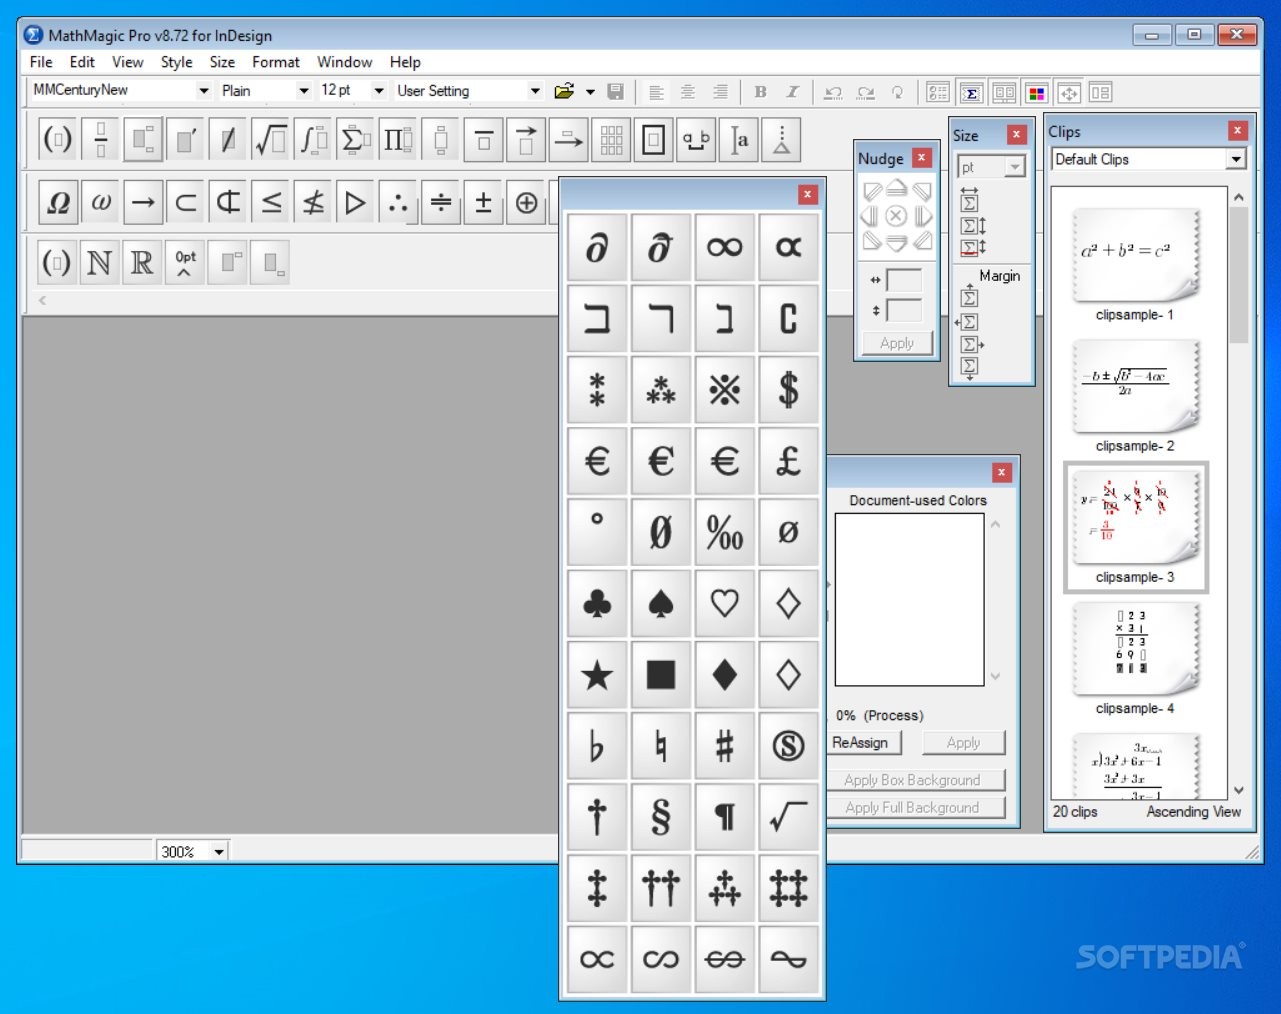Open the overbar template palette
The width and height of the screenshot is (1281, 1014).
click(483, 140)
